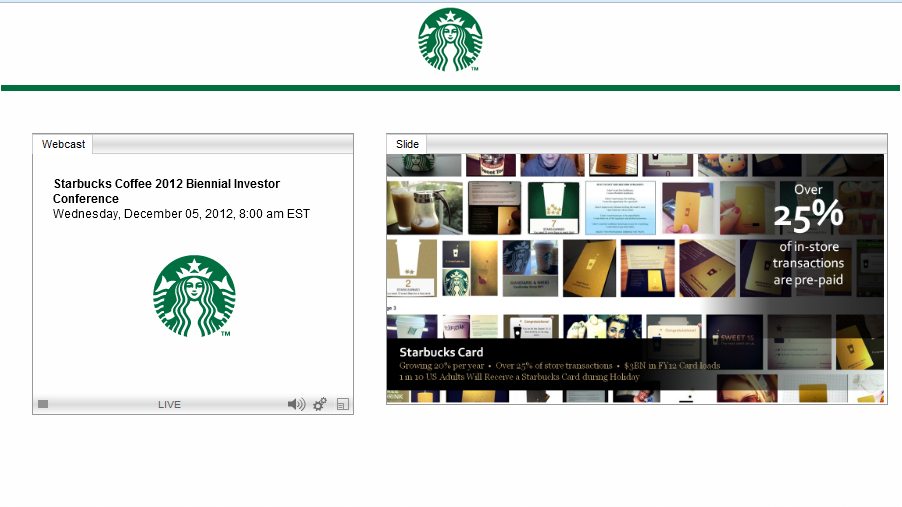Image resolution: width=902 pixels, height=507 pixels.
Task: Select the iced coffee pitcher photo
Action: point(424,207)
